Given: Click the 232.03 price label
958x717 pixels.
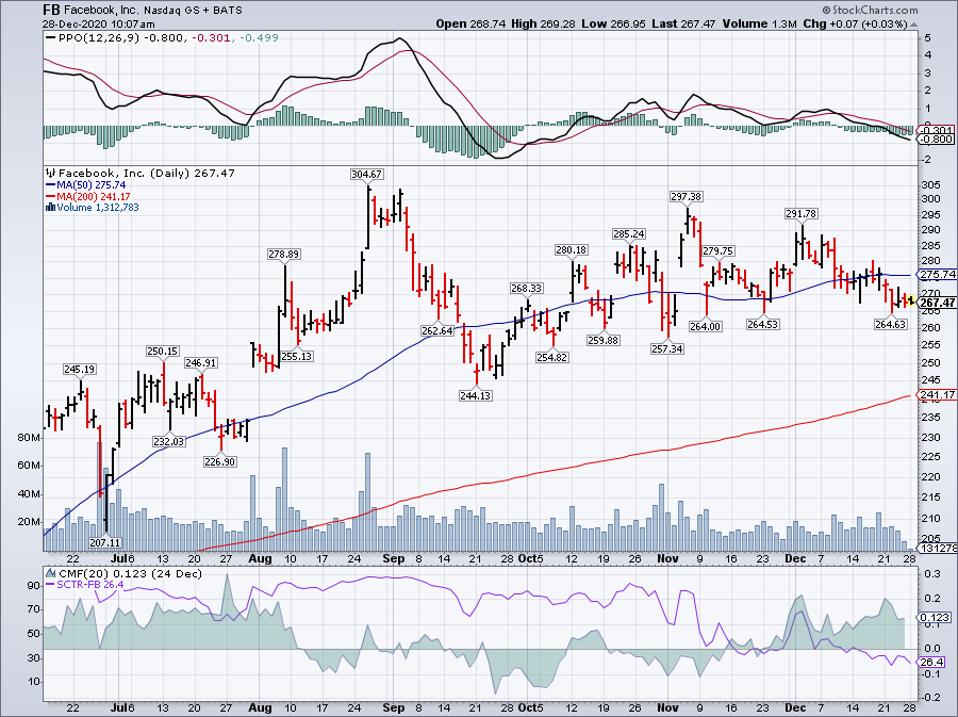Looking at the screenshot, I should [x=169, y=442].
